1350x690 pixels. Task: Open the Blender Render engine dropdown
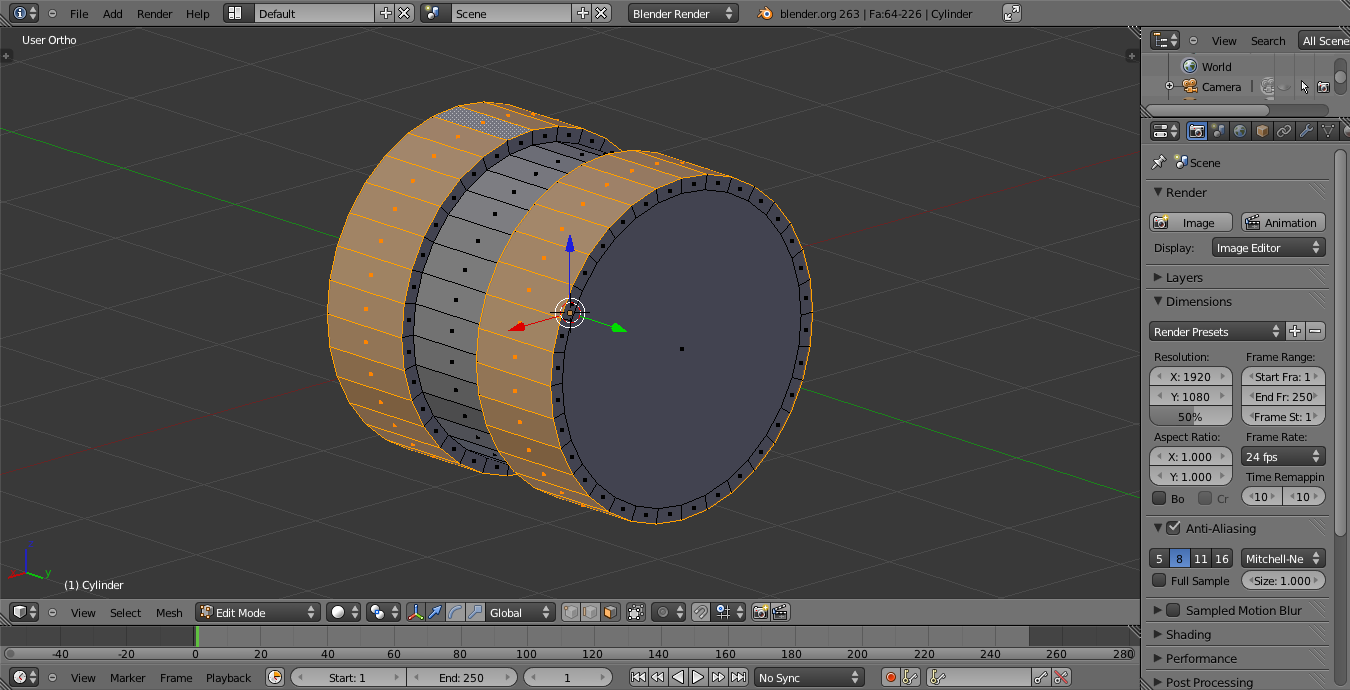pyautogui.click(x=683, y=13)
